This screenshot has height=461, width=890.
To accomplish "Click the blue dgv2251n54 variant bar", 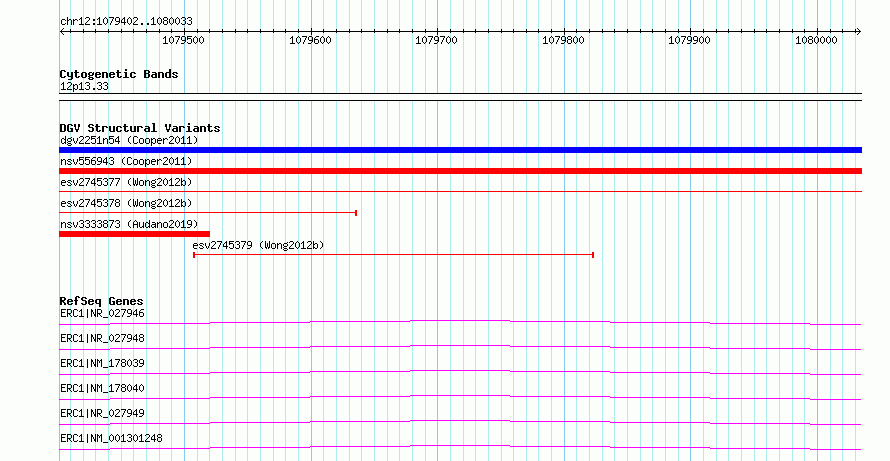I will [460, 150].
